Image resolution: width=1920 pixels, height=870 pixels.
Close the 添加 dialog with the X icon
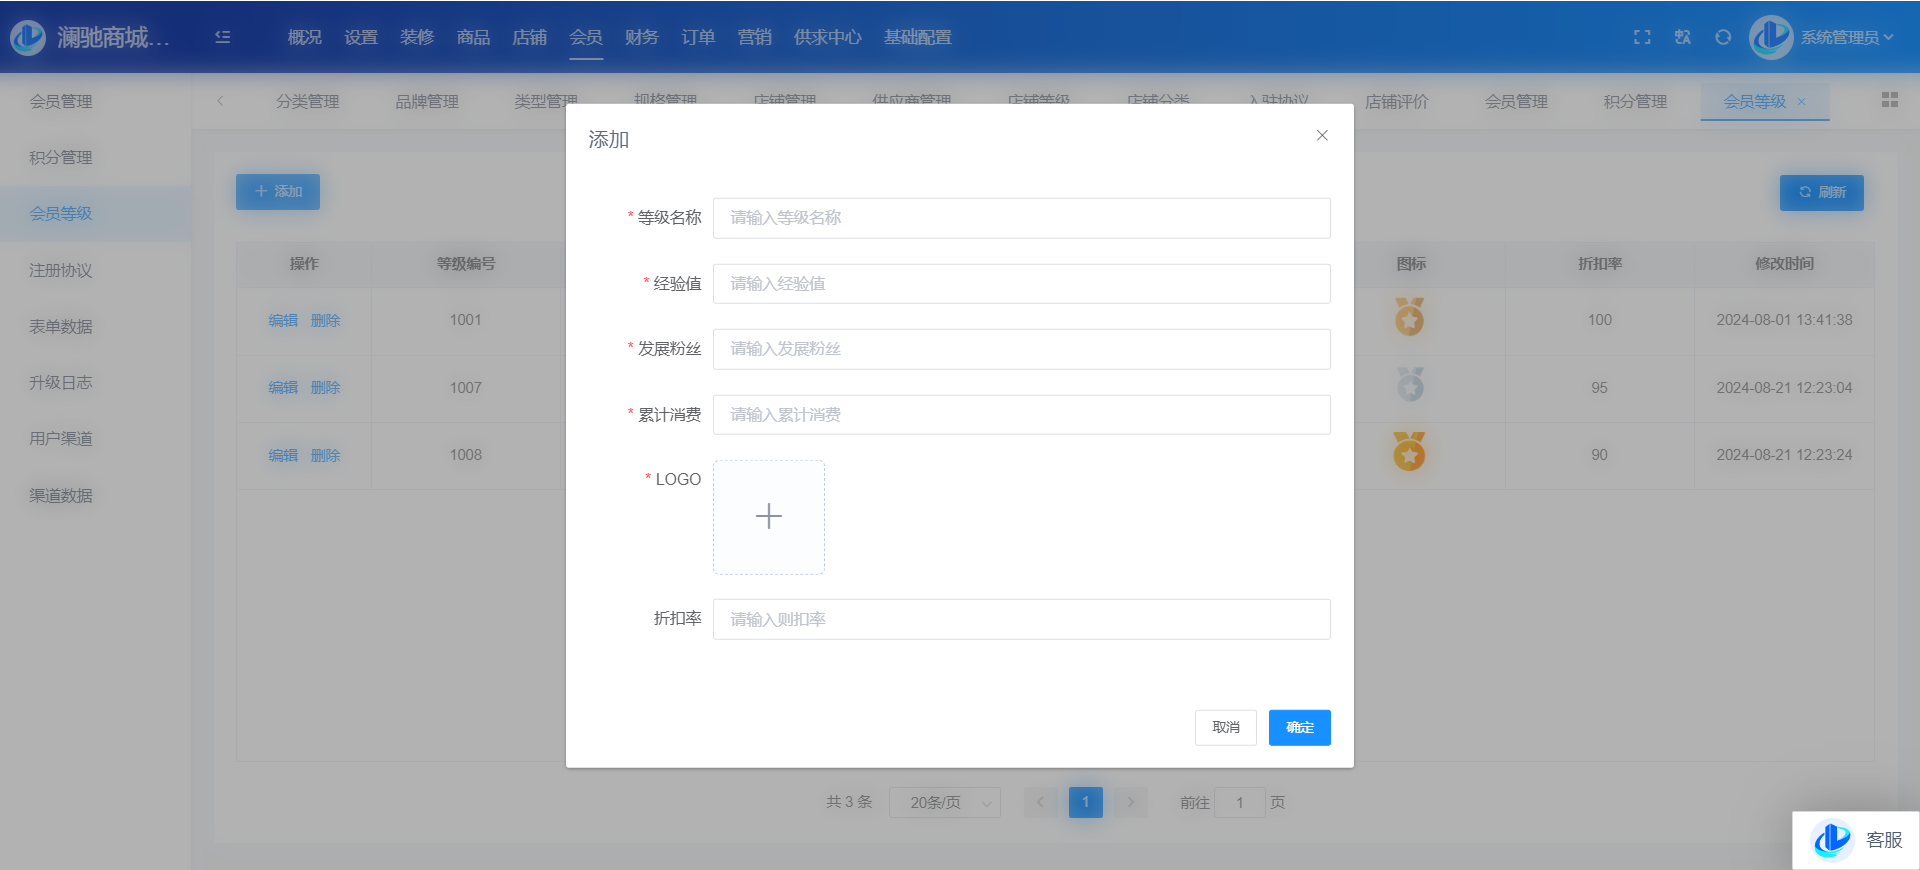pos(1322,135)
